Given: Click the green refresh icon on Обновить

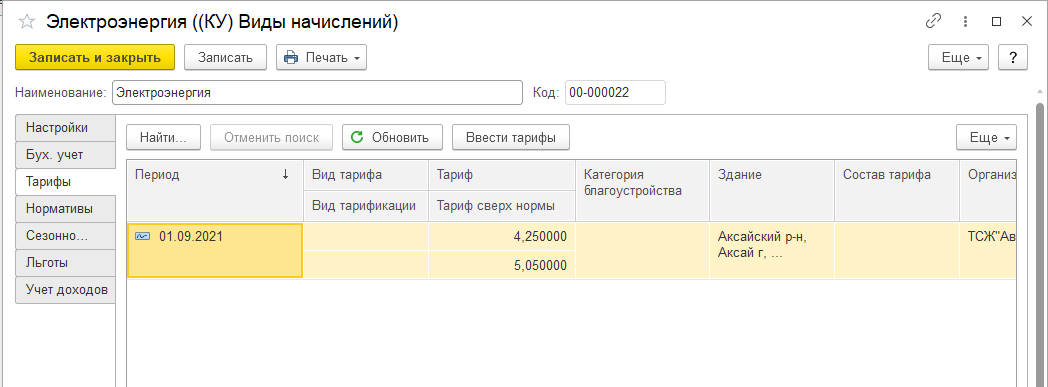Looking at the screenshot, I should [x=357, y=138].
